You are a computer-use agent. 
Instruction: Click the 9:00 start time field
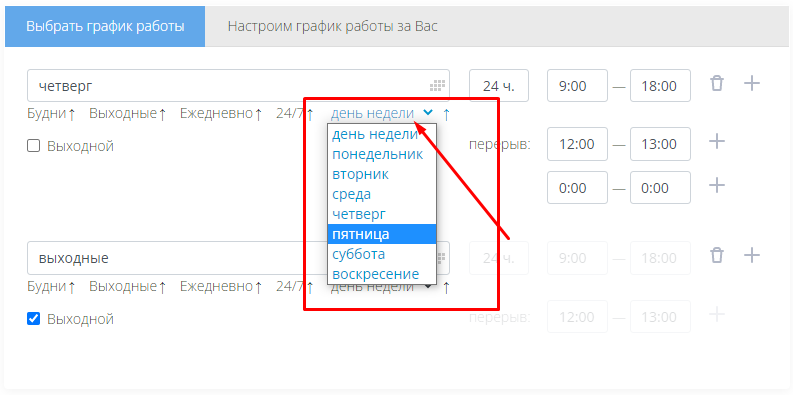click(x=577, y=86)
